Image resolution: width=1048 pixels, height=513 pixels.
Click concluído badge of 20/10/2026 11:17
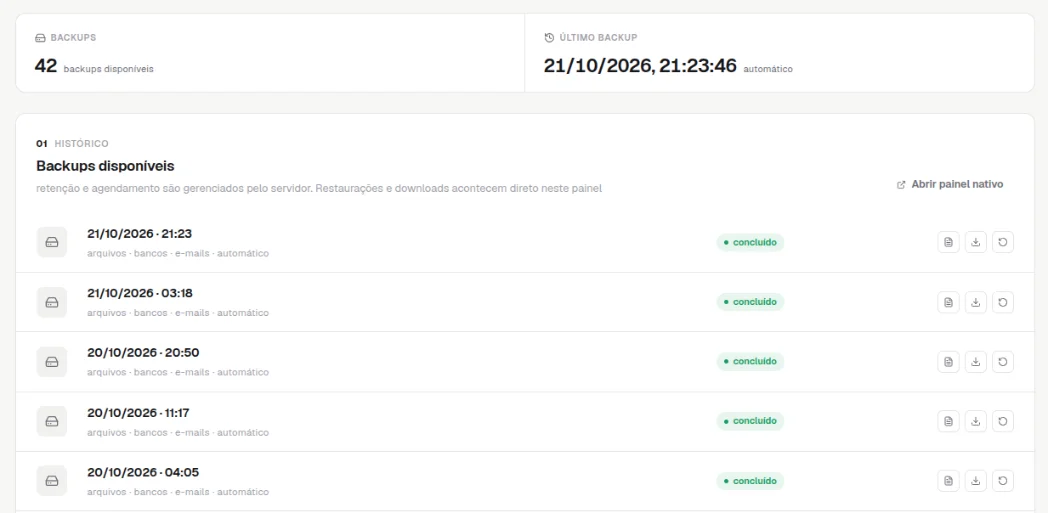(x=750, y=421)
